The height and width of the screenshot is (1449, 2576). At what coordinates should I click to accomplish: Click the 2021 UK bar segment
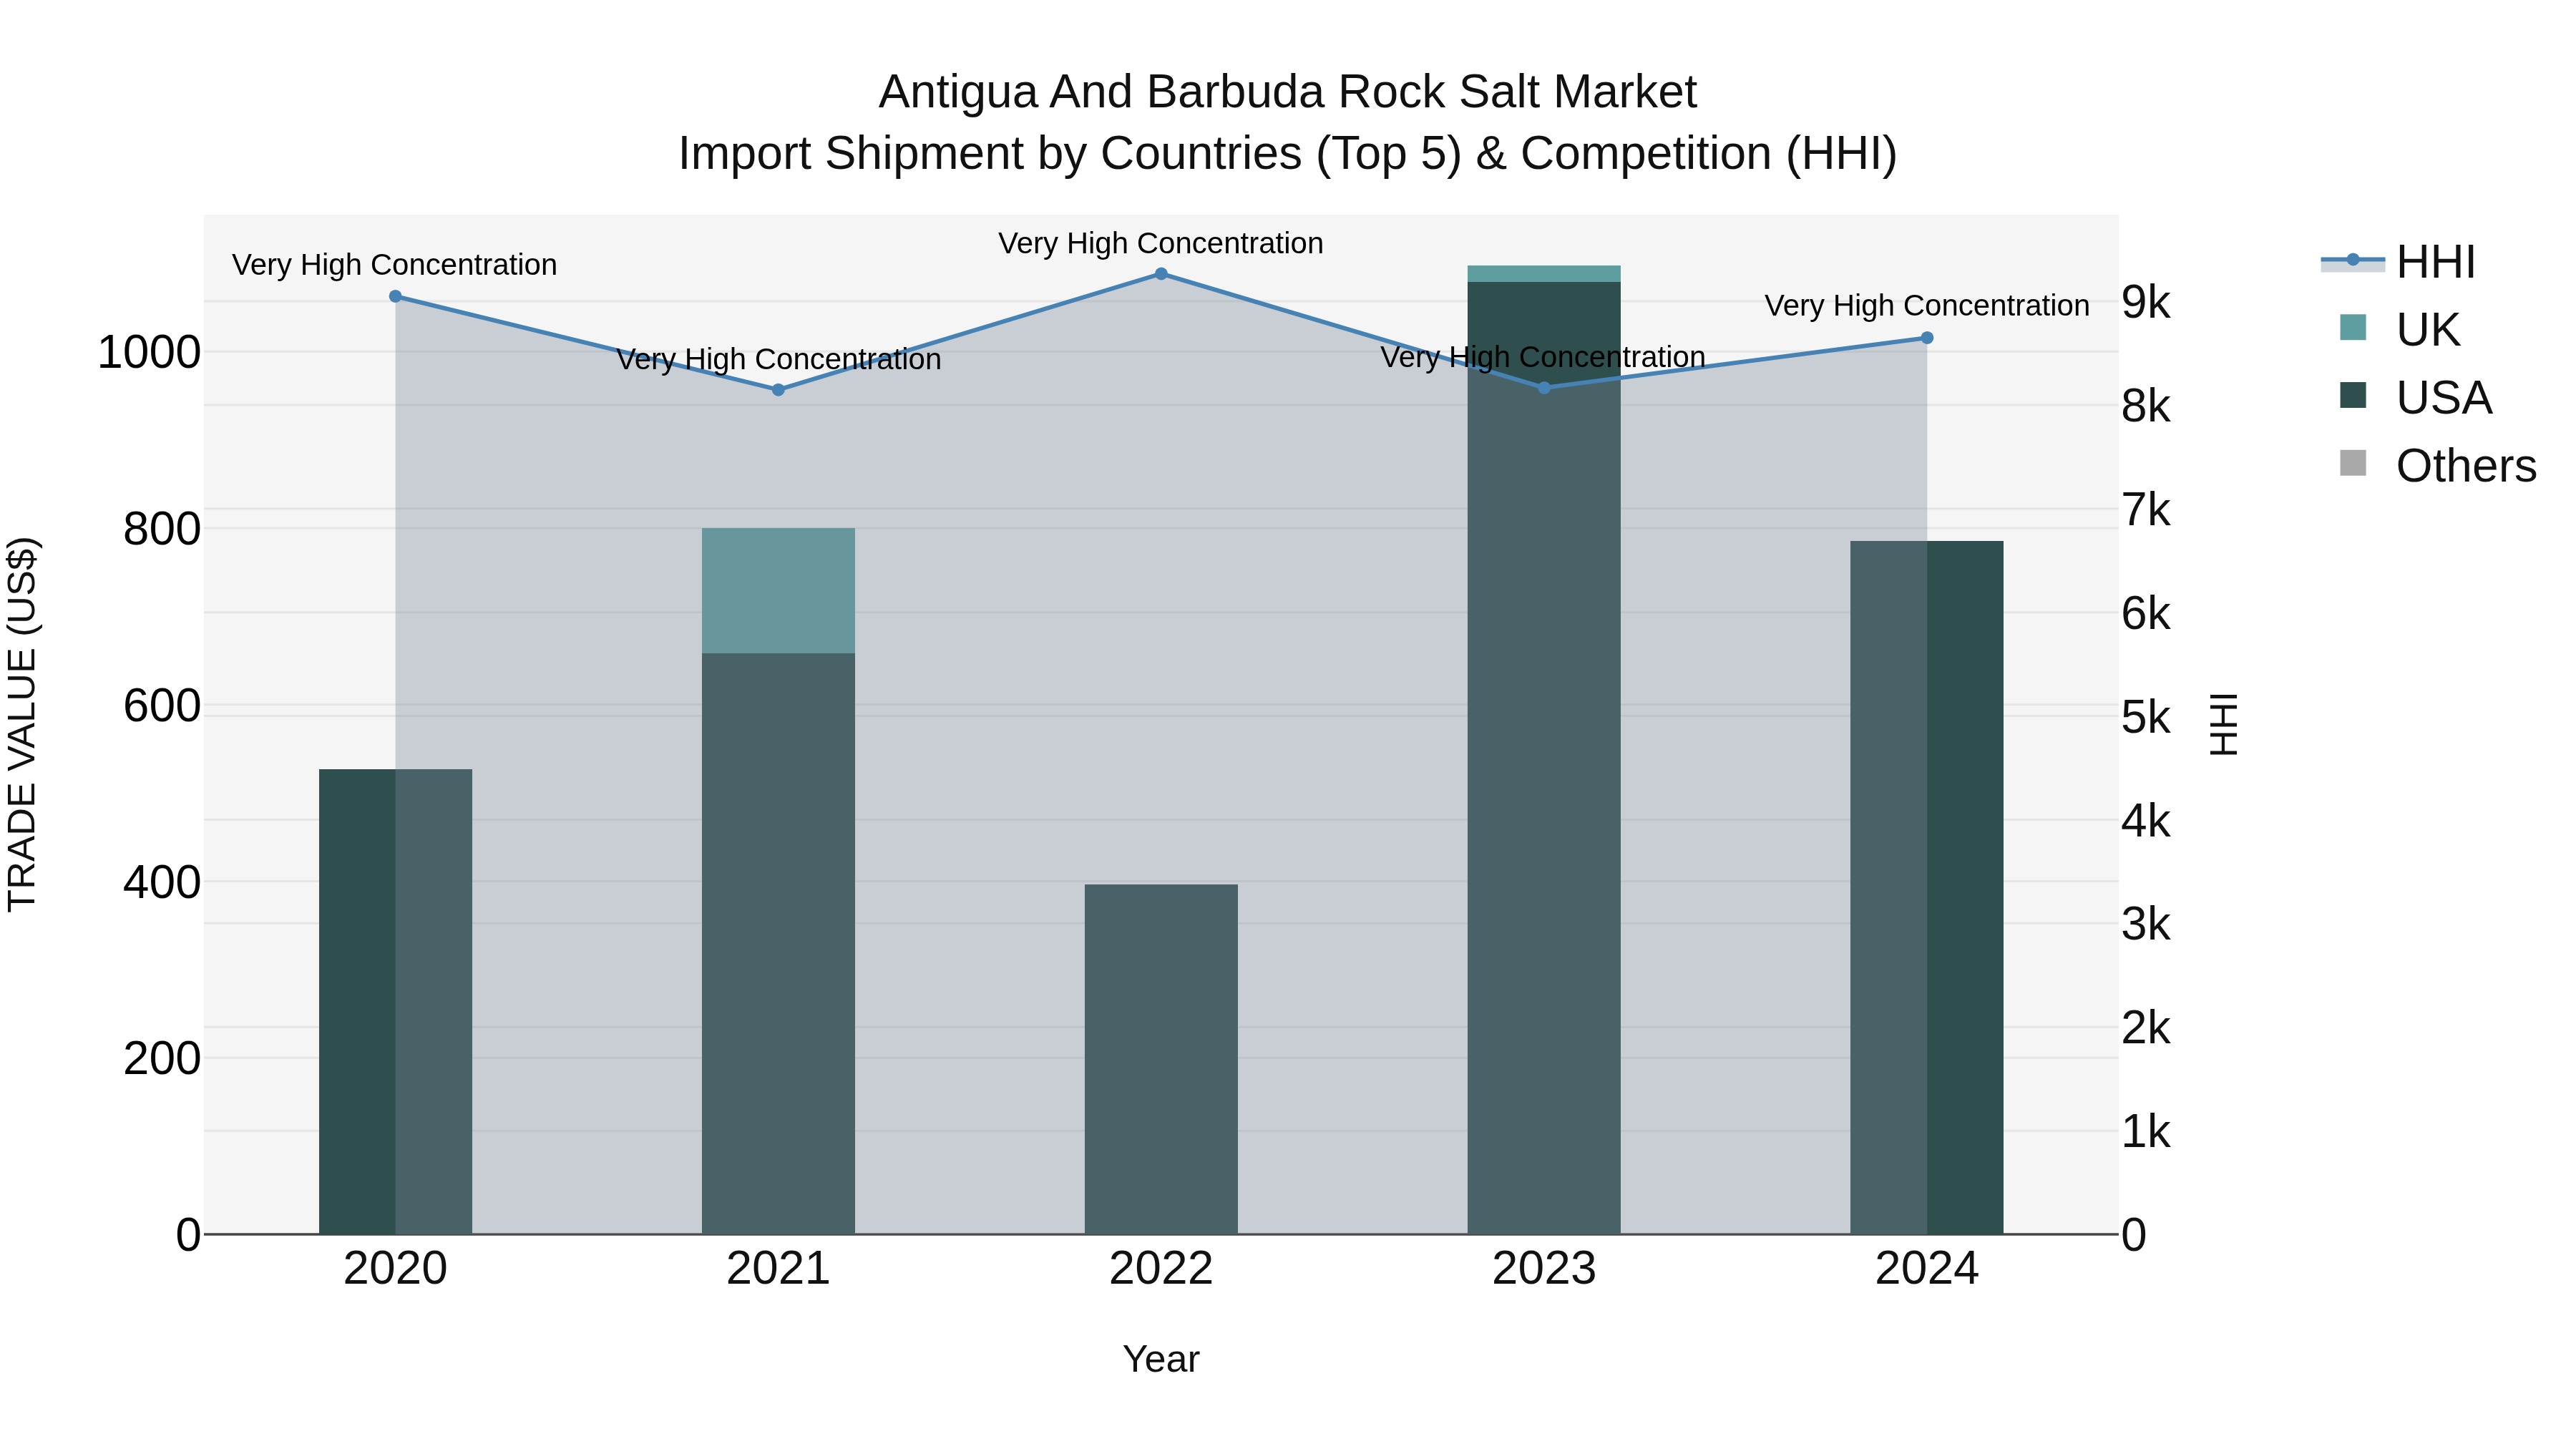778,591
